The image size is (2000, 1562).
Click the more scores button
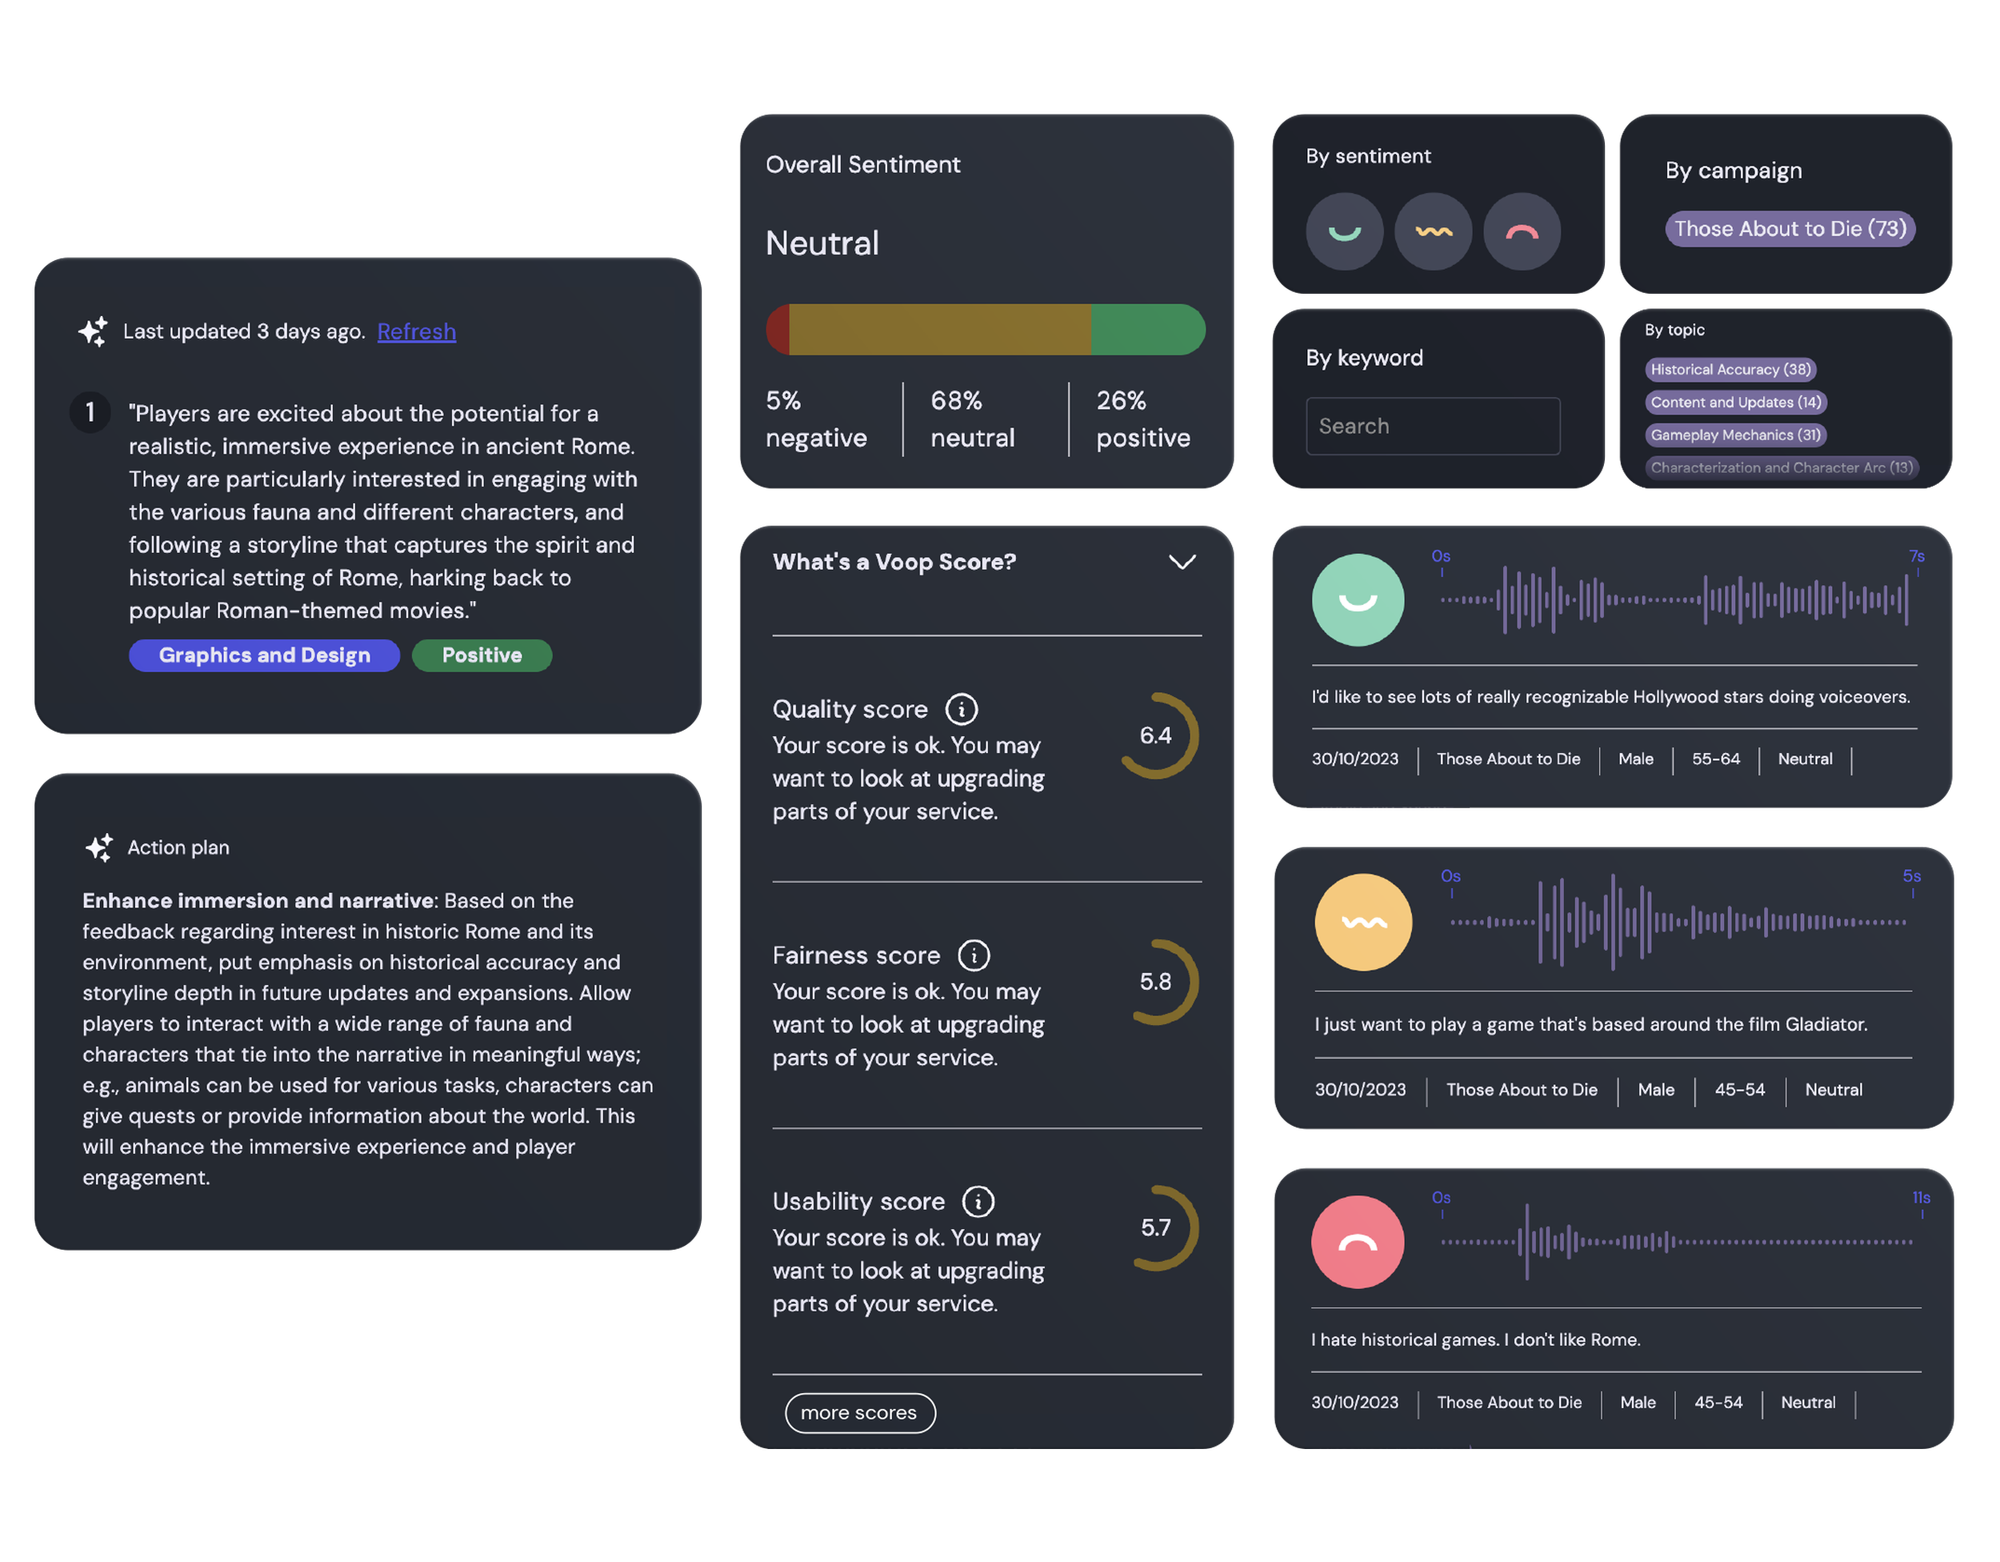click(x=859, y=1413)
